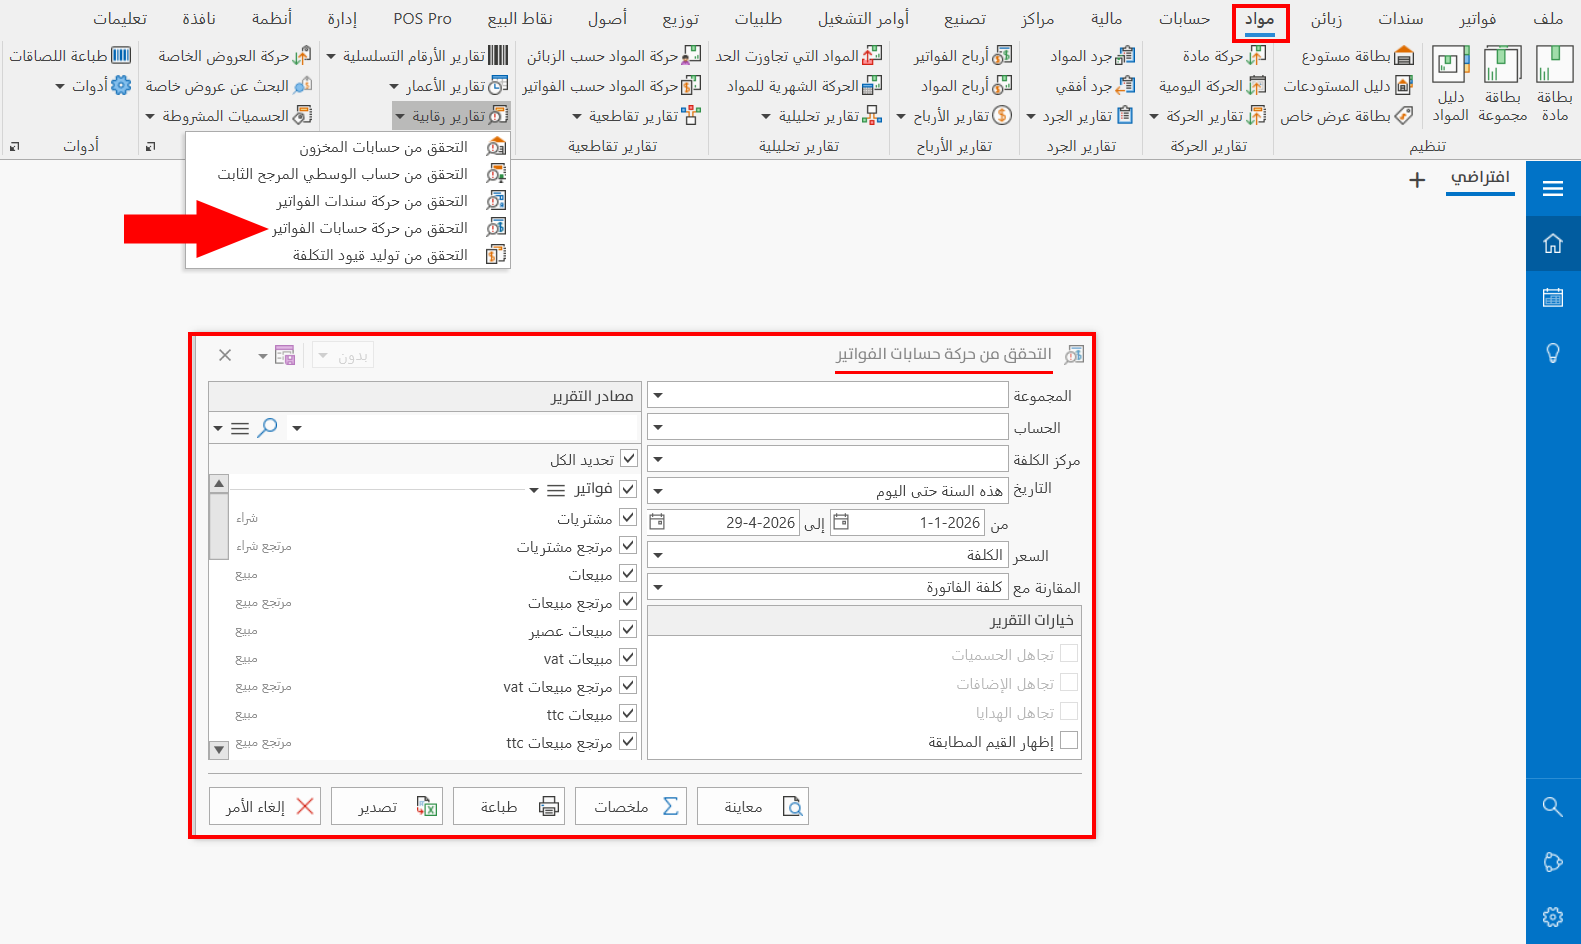Click the طباعة print button

(509, 806)
